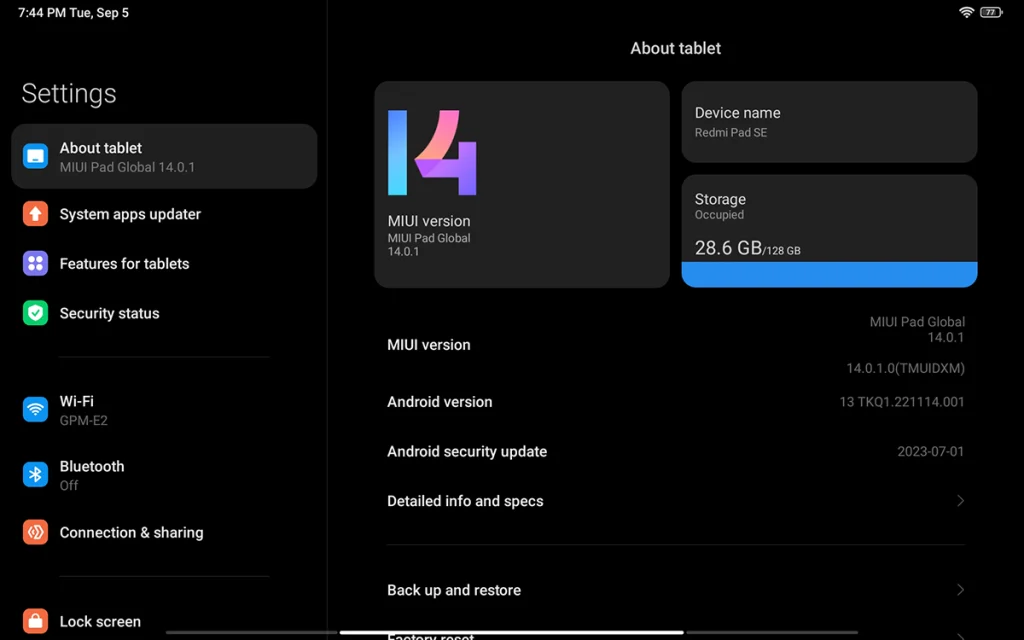Open Connection & sharing settings
The image size is (1024, 640).
click(x=164, y=532)
